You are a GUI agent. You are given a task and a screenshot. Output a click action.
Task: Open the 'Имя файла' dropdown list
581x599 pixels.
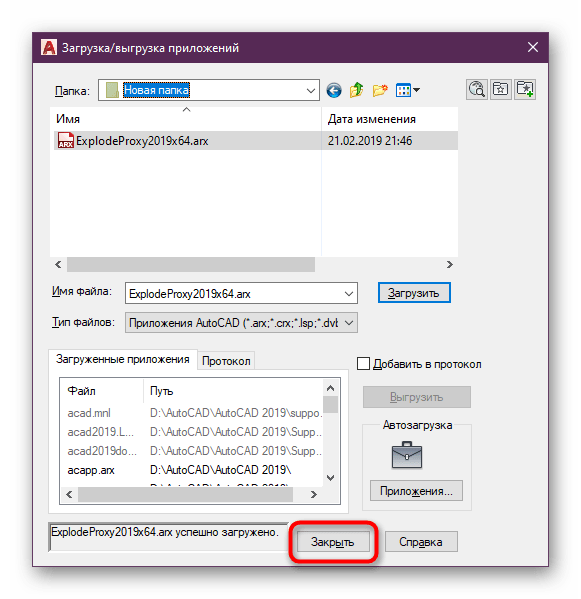point(348,294)
